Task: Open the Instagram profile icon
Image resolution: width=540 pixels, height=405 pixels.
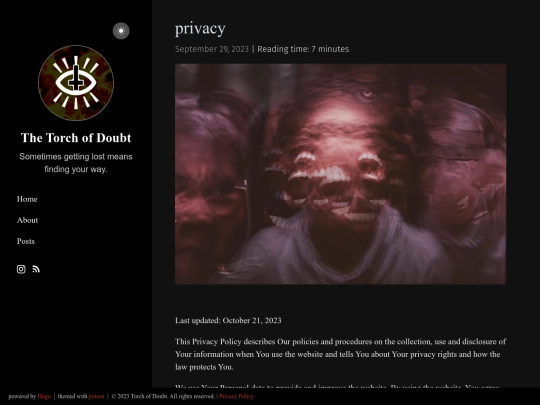Action: pos(21,269)
